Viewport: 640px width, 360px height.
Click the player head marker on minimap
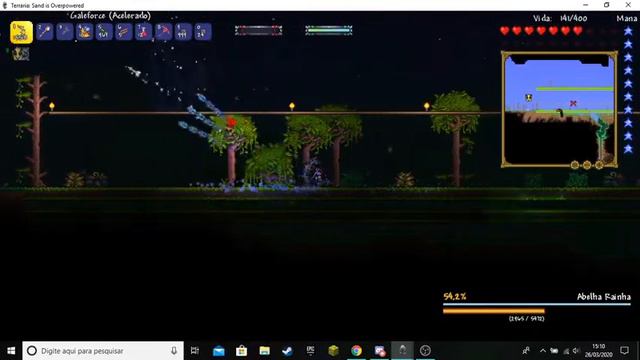coord(529,97)
